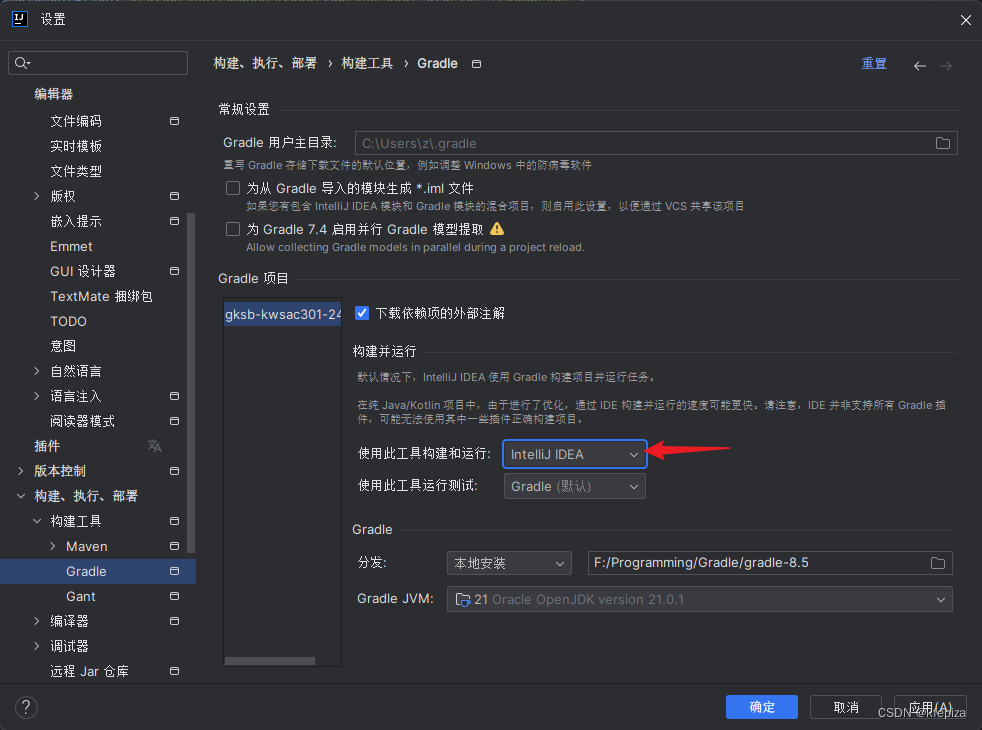
Task: Go forward with the right arrow icon
Action: pos(946,66)
